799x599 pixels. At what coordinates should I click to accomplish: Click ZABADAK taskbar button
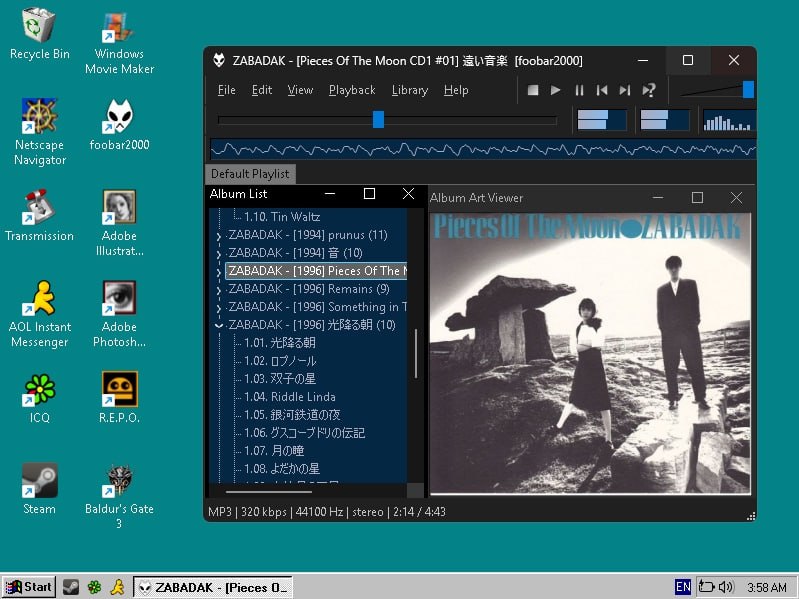[212, 587]
